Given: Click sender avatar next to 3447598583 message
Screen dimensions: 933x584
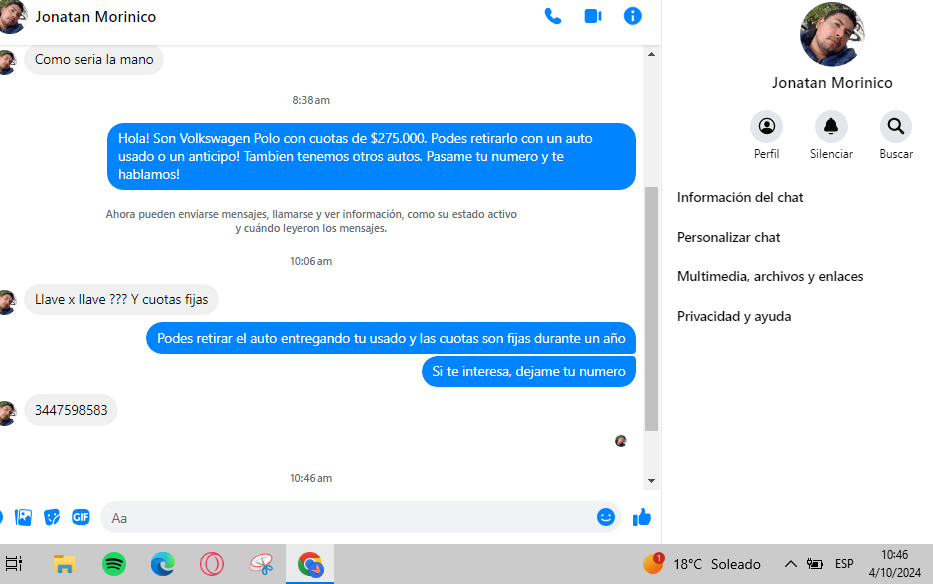Looking at the screenshot, I should click(x=7, y=413).
